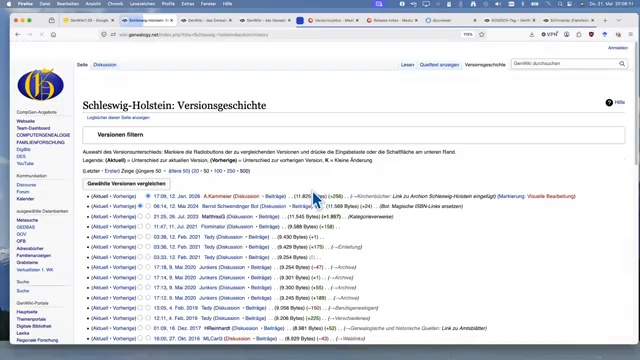The image size is (640, 360).
Task: Open the downloads panel icon
Action: (x=531, y=35)
